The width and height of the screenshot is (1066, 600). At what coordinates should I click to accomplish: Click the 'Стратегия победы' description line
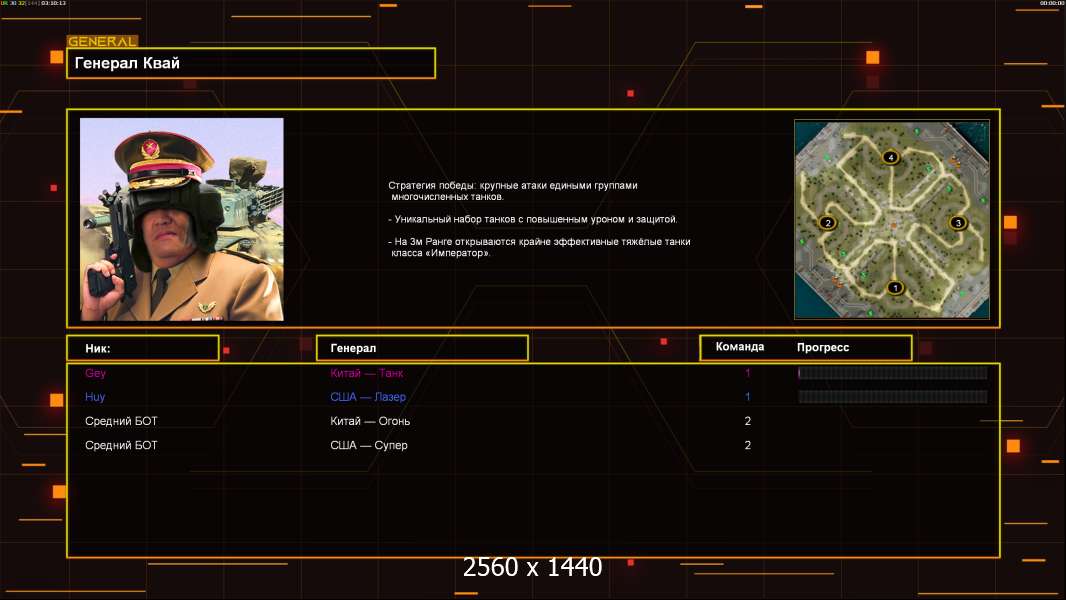pos(513,191)
